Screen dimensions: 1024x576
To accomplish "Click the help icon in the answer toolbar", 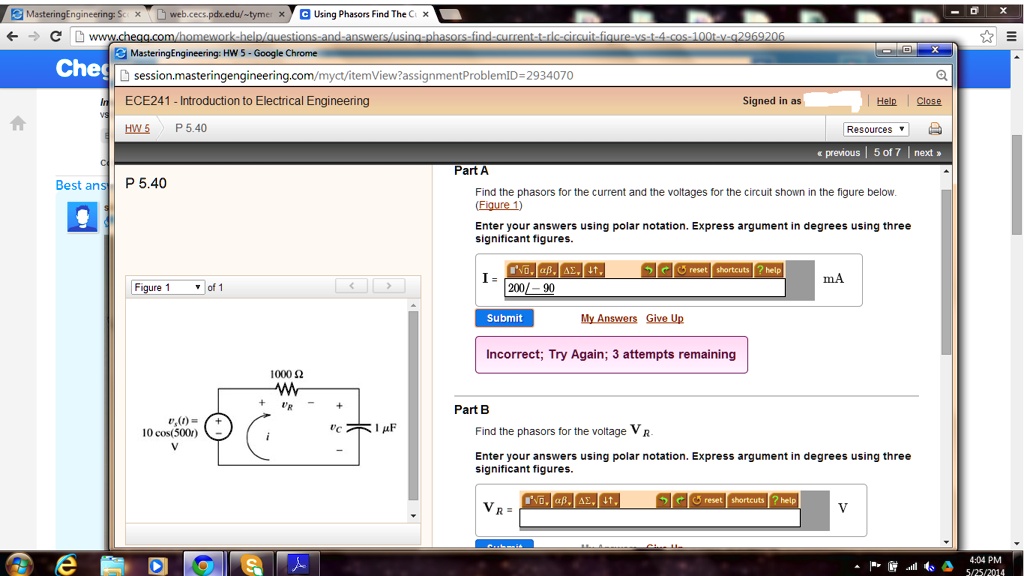I will tap(768, 270).
